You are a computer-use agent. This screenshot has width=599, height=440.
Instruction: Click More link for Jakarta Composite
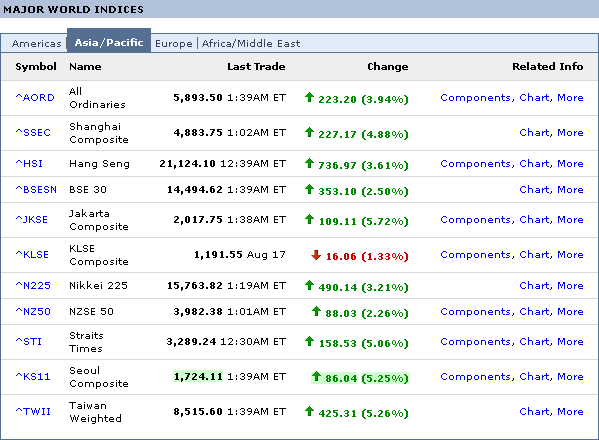pyautogui.click(x=570, y=220)
